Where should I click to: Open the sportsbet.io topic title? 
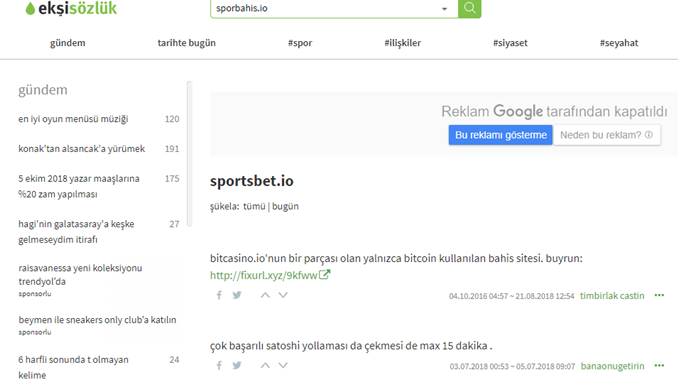[x=252, y=181]
